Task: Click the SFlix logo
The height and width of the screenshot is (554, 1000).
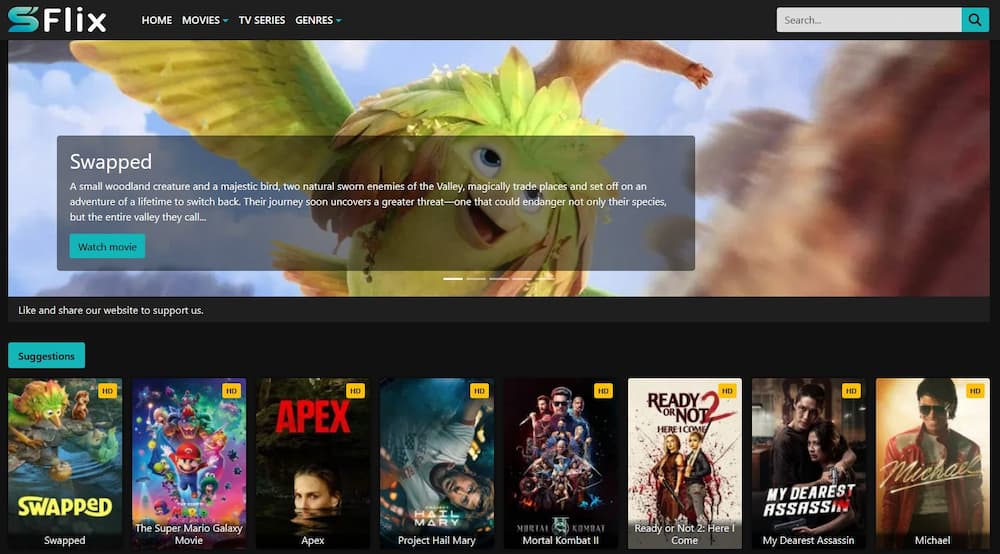Action: tap(57, 20)
